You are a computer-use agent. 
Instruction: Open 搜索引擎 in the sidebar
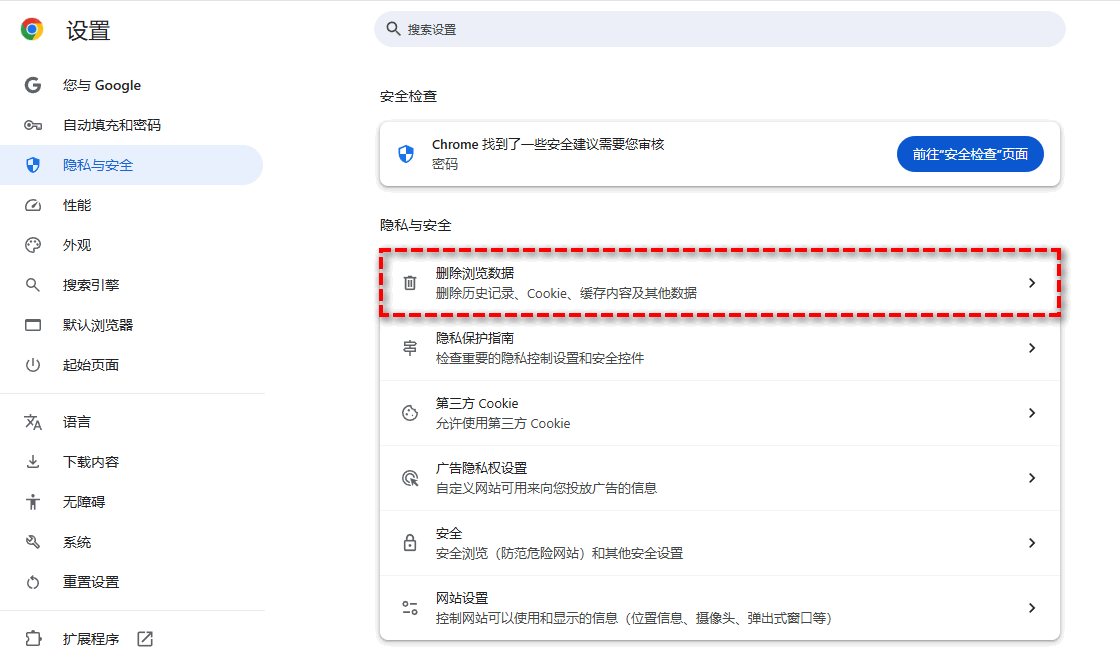(91, 285)
